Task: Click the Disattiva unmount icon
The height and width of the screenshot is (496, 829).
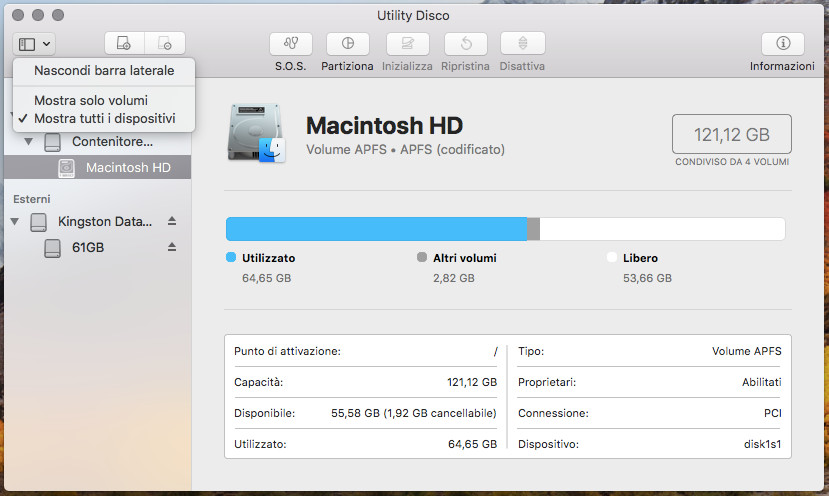Action: [x=522, y=43]
